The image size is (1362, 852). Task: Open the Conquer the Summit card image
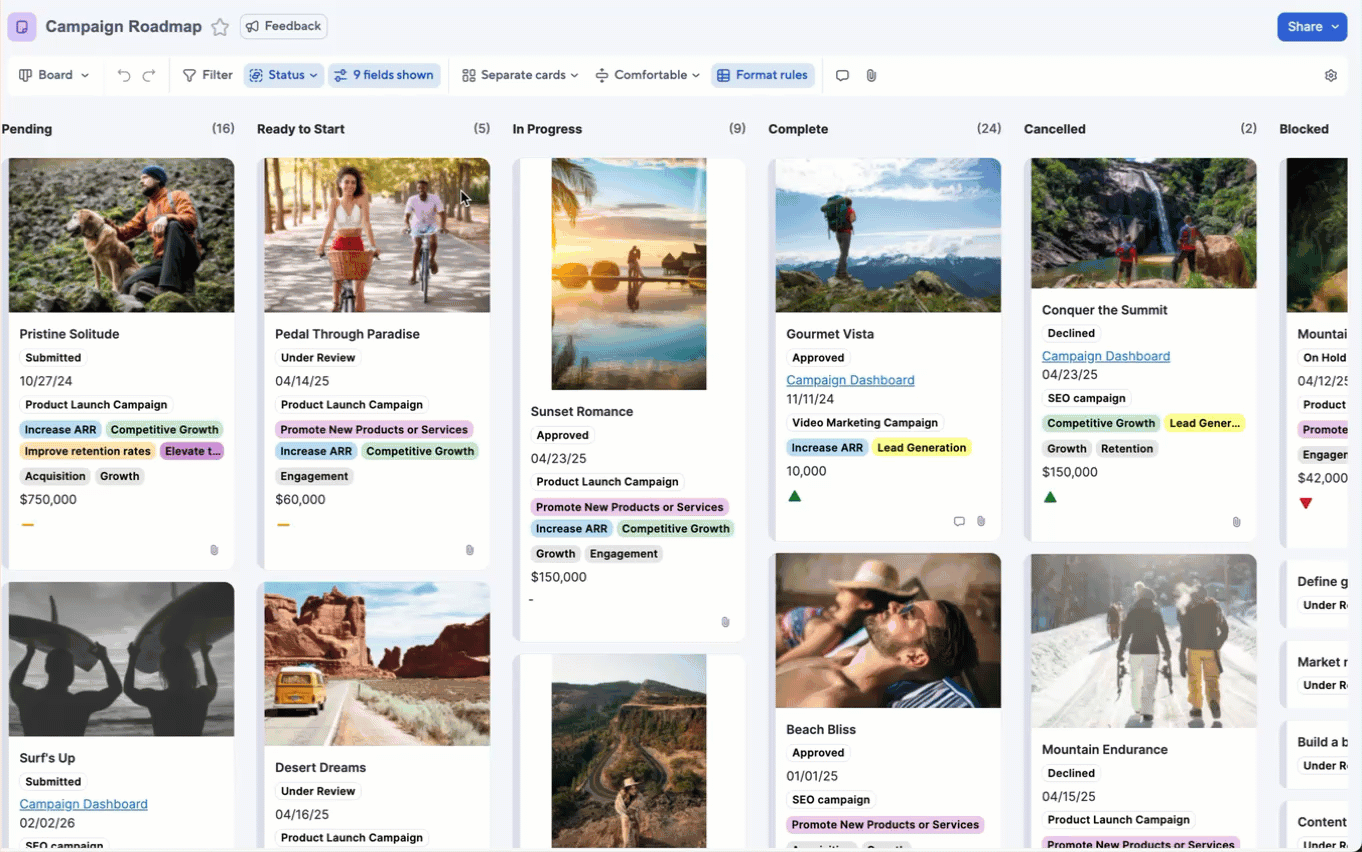click(x=1144, y=223)
